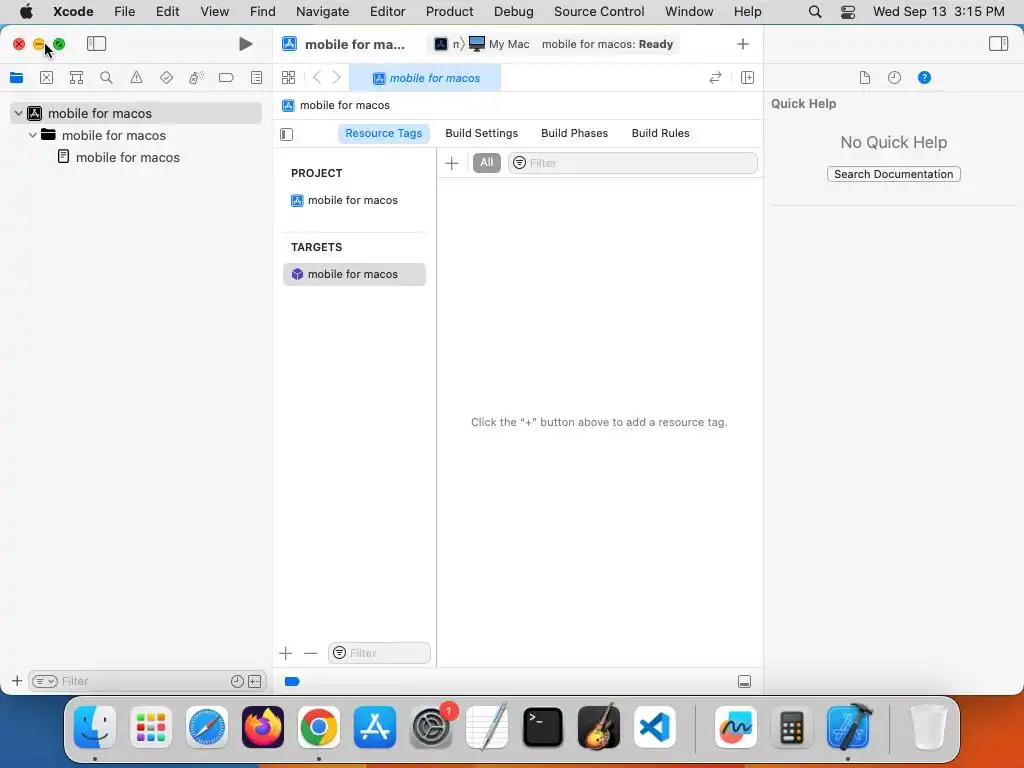Switch to the Build Settings tab
Viewport: 1024px width, 768px height.
pyautogui.click(x=481, y=133)
